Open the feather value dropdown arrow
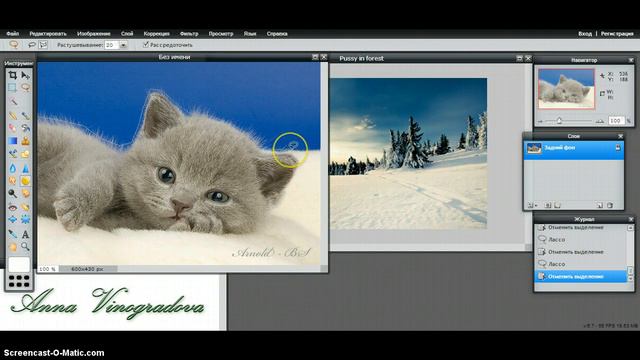This screenshot has width=640, height=360. point(123,45)
